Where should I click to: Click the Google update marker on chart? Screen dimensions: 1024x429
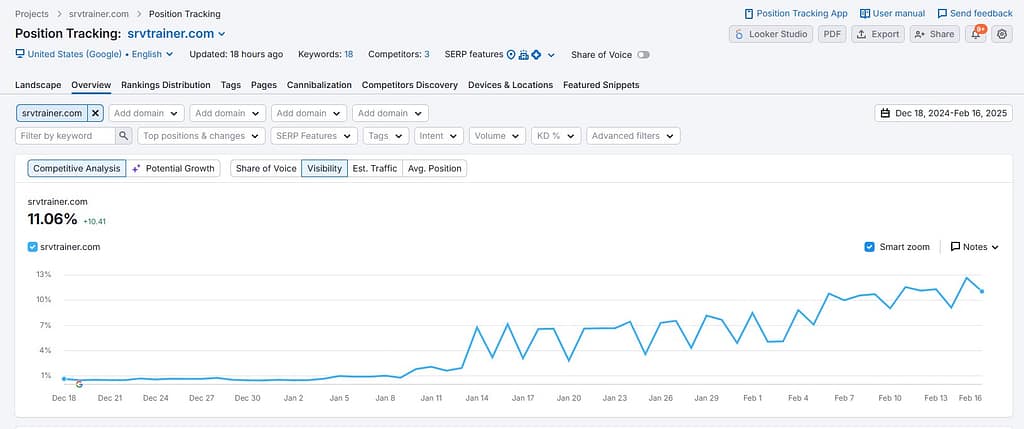click(x=79, y=384)
